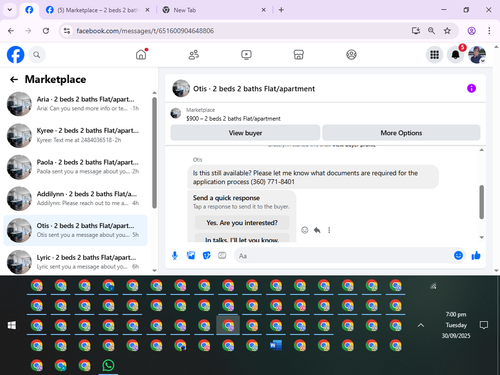Open the Kyree conversation

point(75,135)
